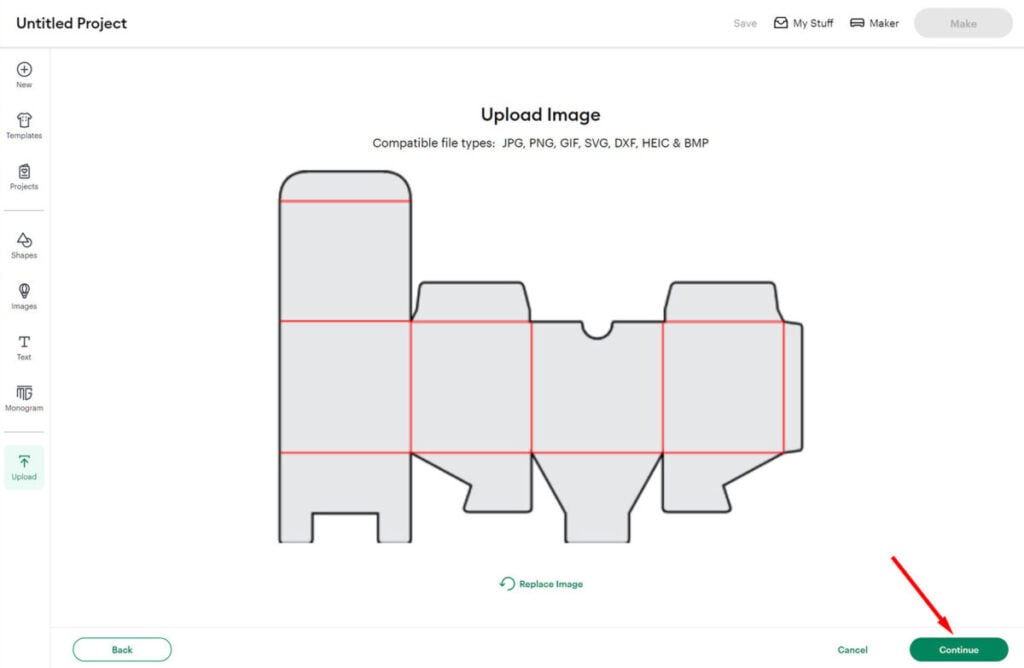Open the Monogram tool
Screen dimensions: 1024x668
pos(24,394)
